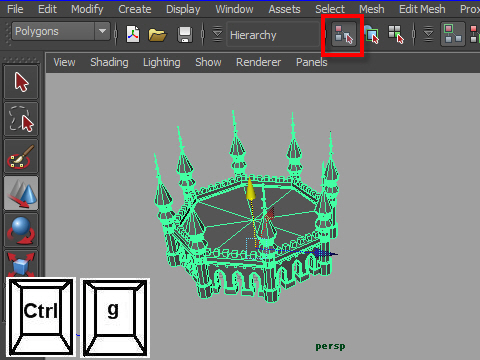Expand the Polygons menu set dropdown
This screenshot has width=480, height=360.
pyautogui.click(x=102, y=31)
